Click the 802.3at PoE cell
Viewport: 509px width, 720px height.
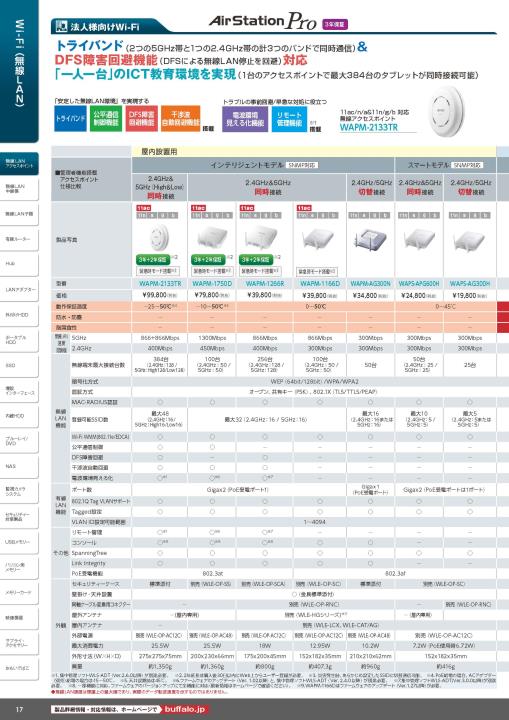(x=212, y=574)
